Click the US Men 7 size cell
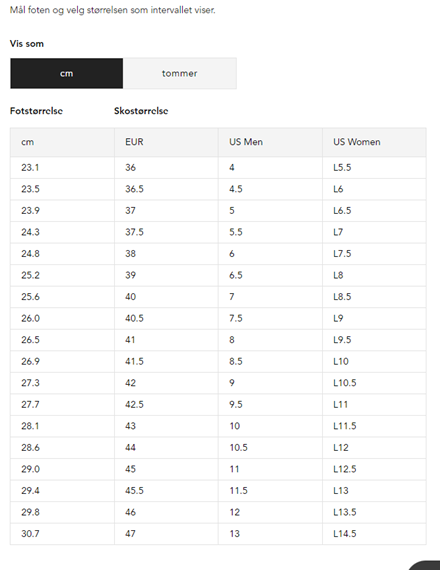This screenshot has height=570, width=440. click(270, 297)
